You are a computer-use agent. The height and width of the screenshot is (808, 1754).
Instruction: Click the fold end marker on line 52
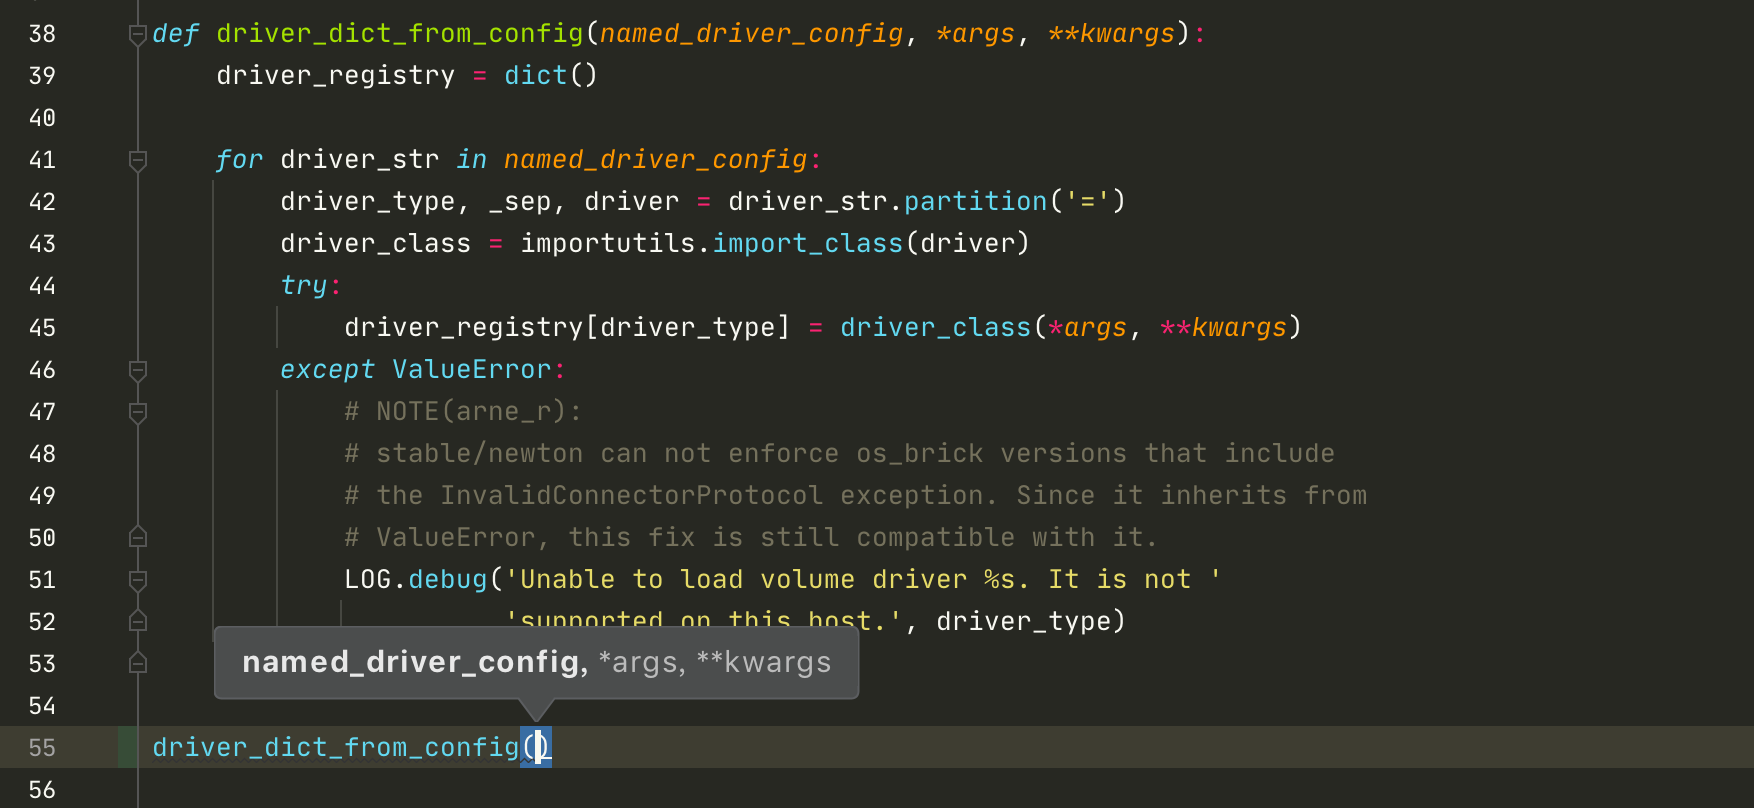pos(138,622)
